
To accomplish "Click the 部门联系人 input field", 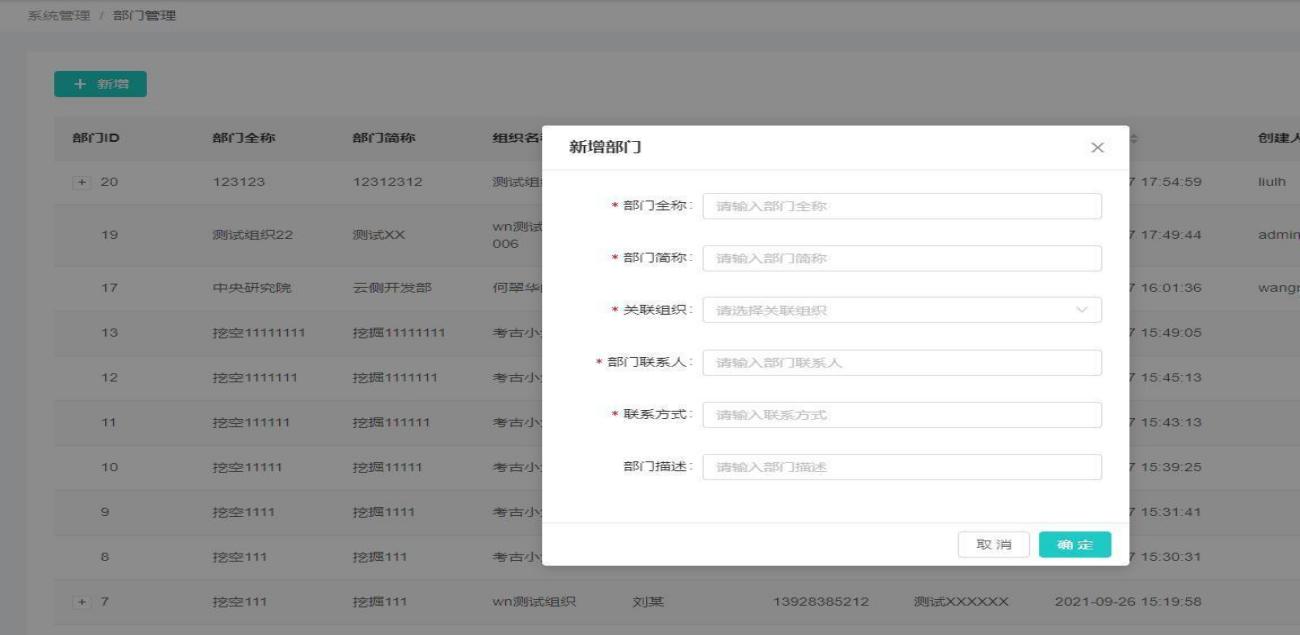I will 901,362.
